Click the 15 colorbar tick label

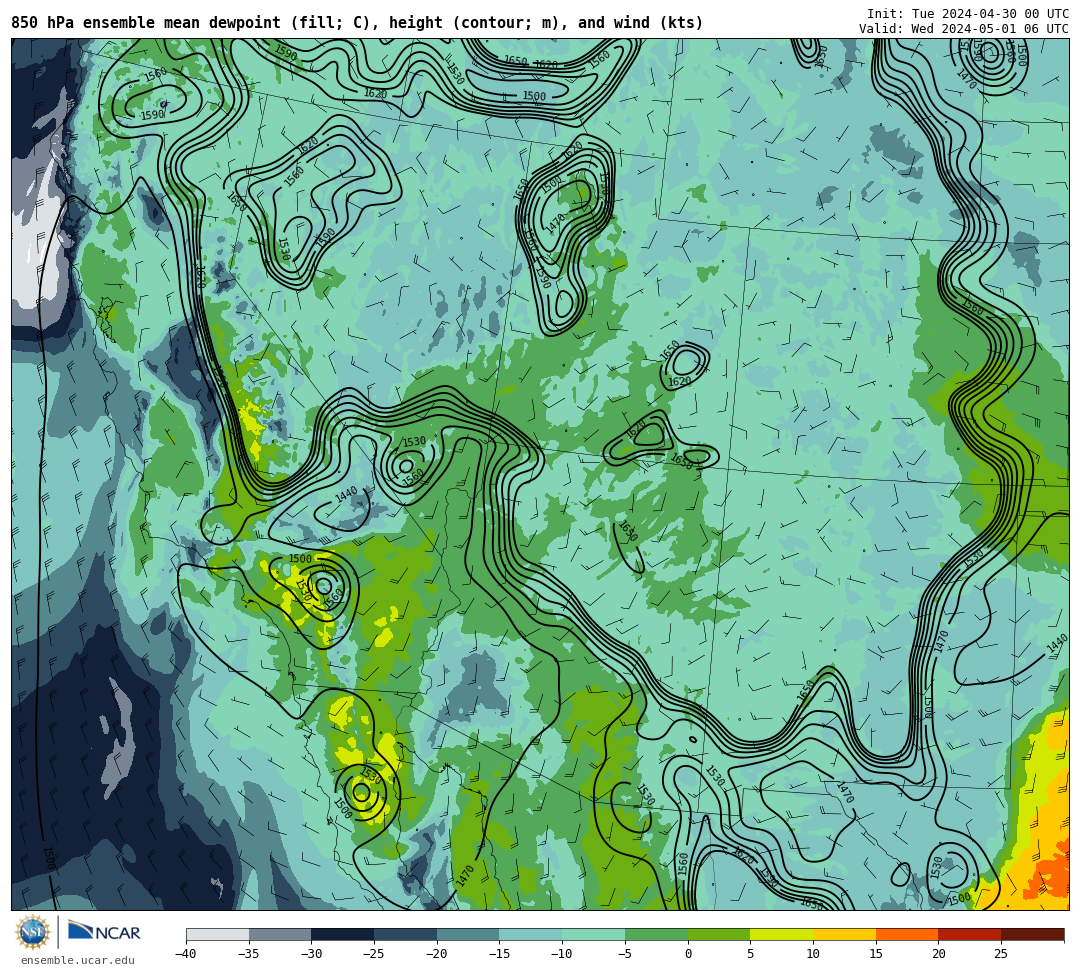(875, 954)
